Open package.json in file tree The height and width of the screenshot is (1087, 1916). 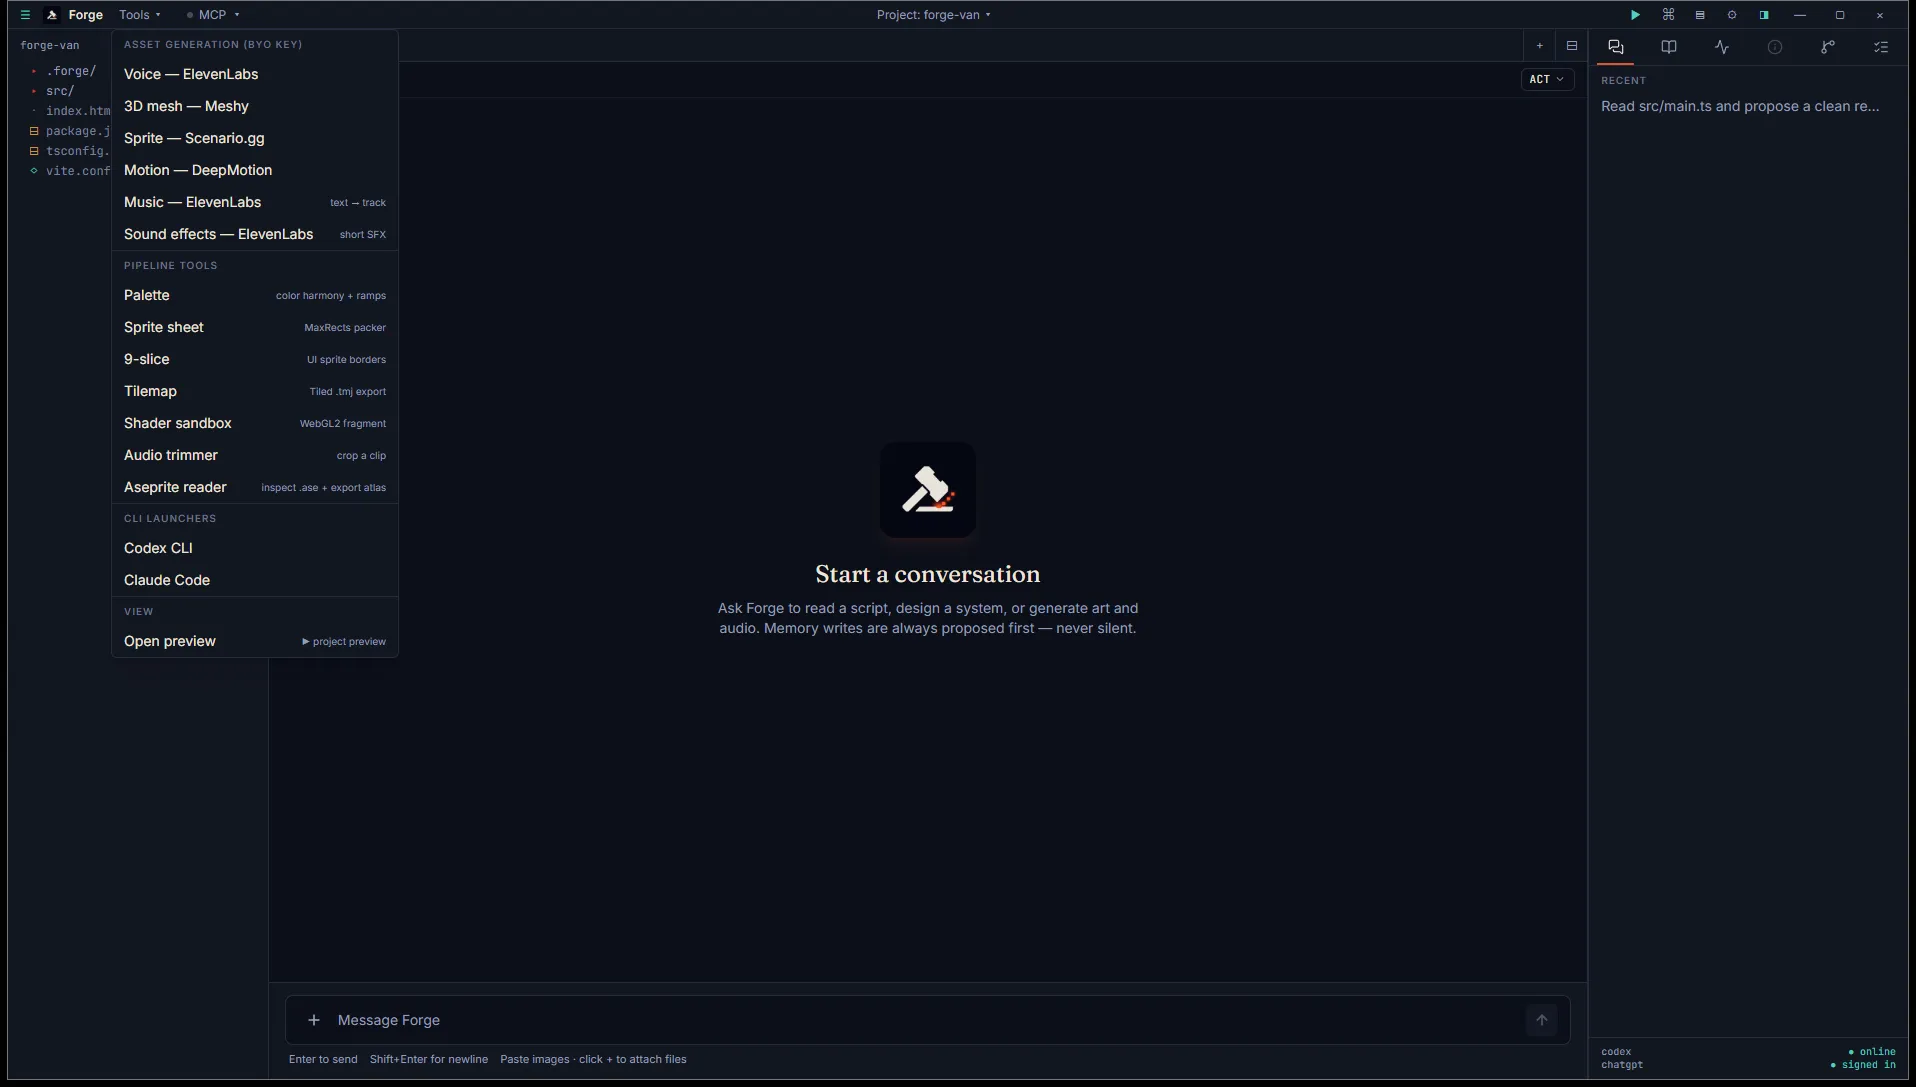click(x=70, y=131)
